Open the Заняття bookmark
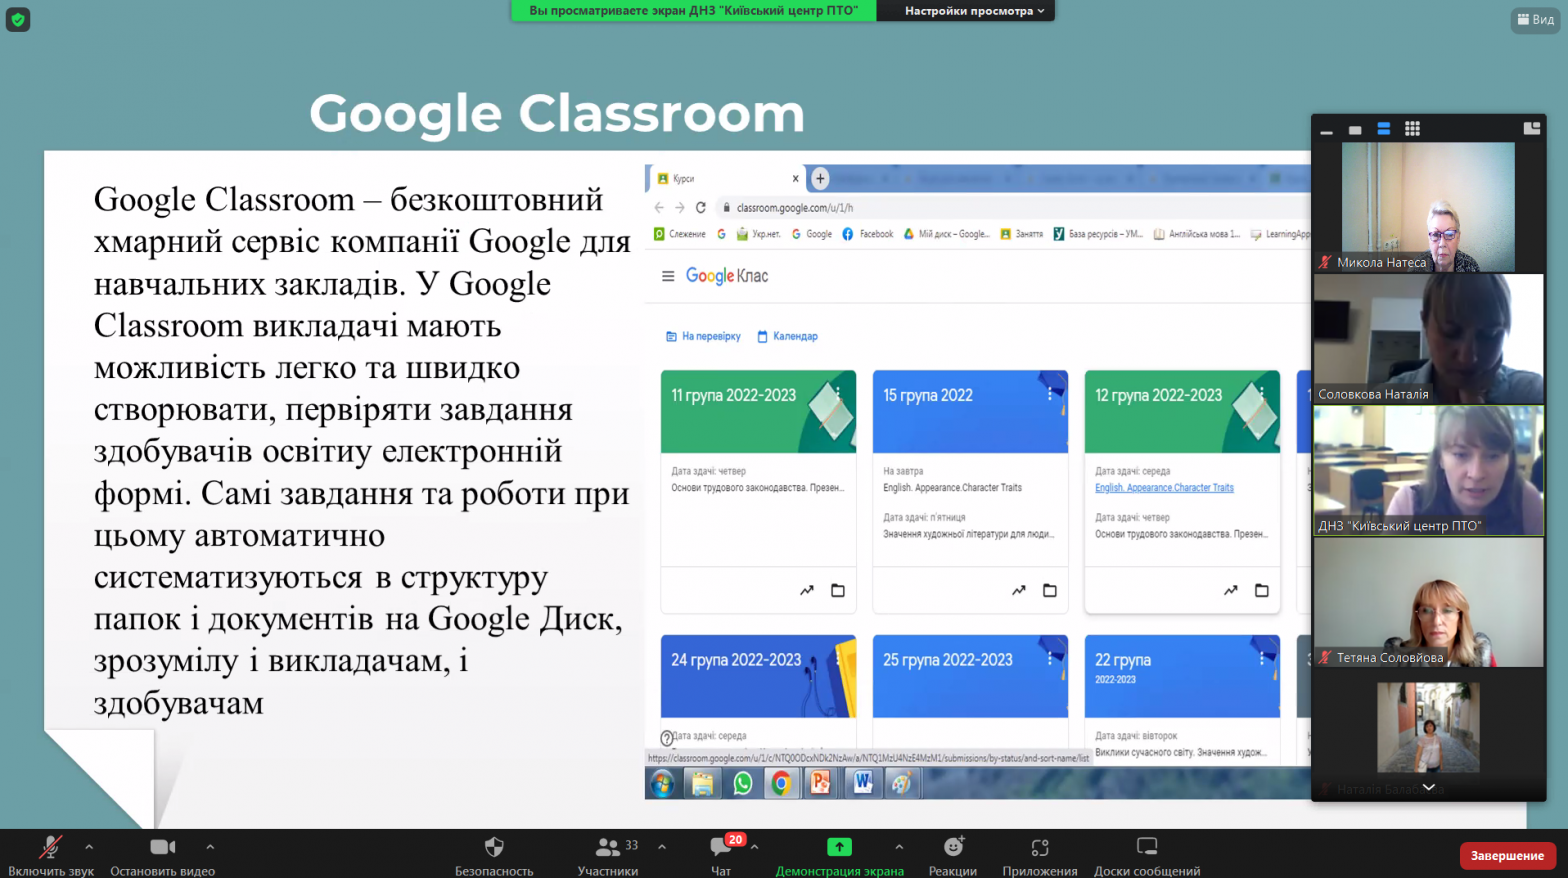The width and height of the screenshot is (1568, 878). (x=1021, y=234)
